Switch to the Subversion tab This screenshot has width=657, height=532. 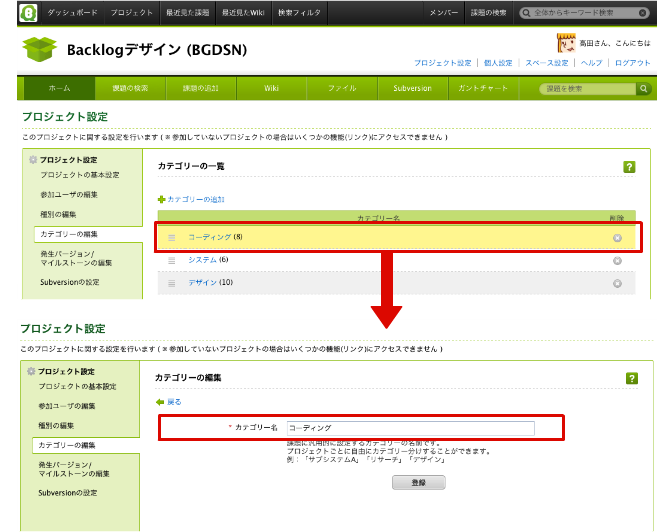pyautogui.click(x=413, y=88)
